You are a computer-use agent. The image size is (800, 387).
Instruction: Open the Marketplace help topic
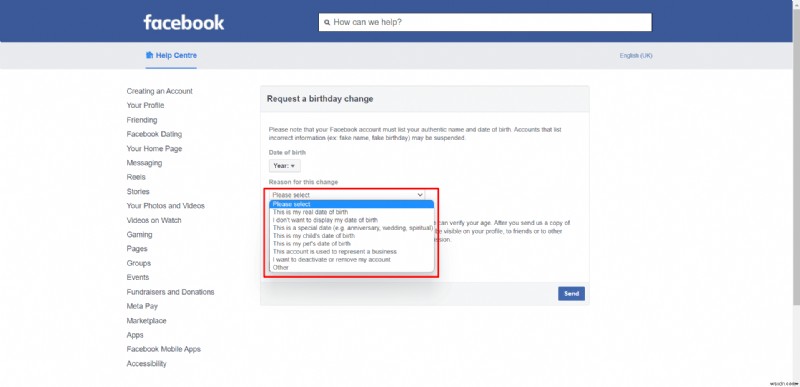click(x=146, y=321)
